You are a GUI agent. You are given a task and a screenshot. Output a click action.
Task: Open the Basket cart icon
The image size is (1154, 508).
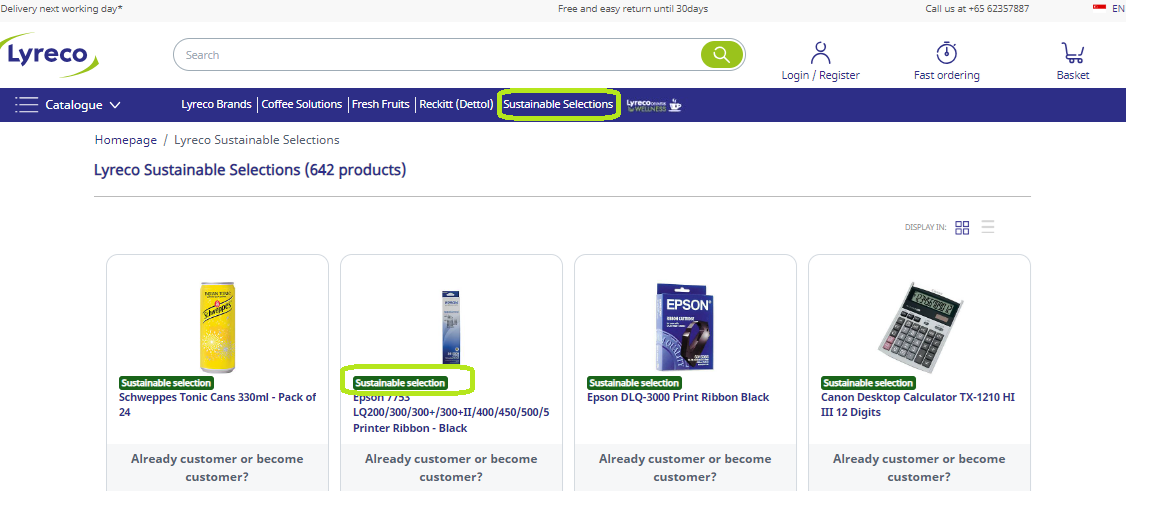pyautogui.click(x=1072, y=53)
